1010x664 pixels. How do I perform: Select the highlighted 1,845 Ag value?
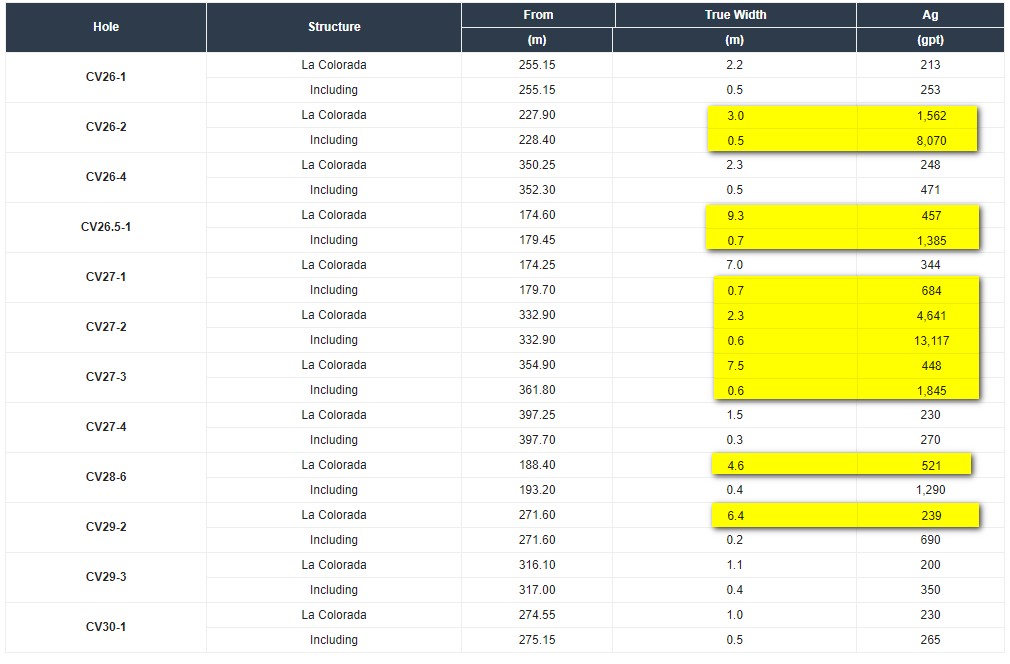coord(931,391)
